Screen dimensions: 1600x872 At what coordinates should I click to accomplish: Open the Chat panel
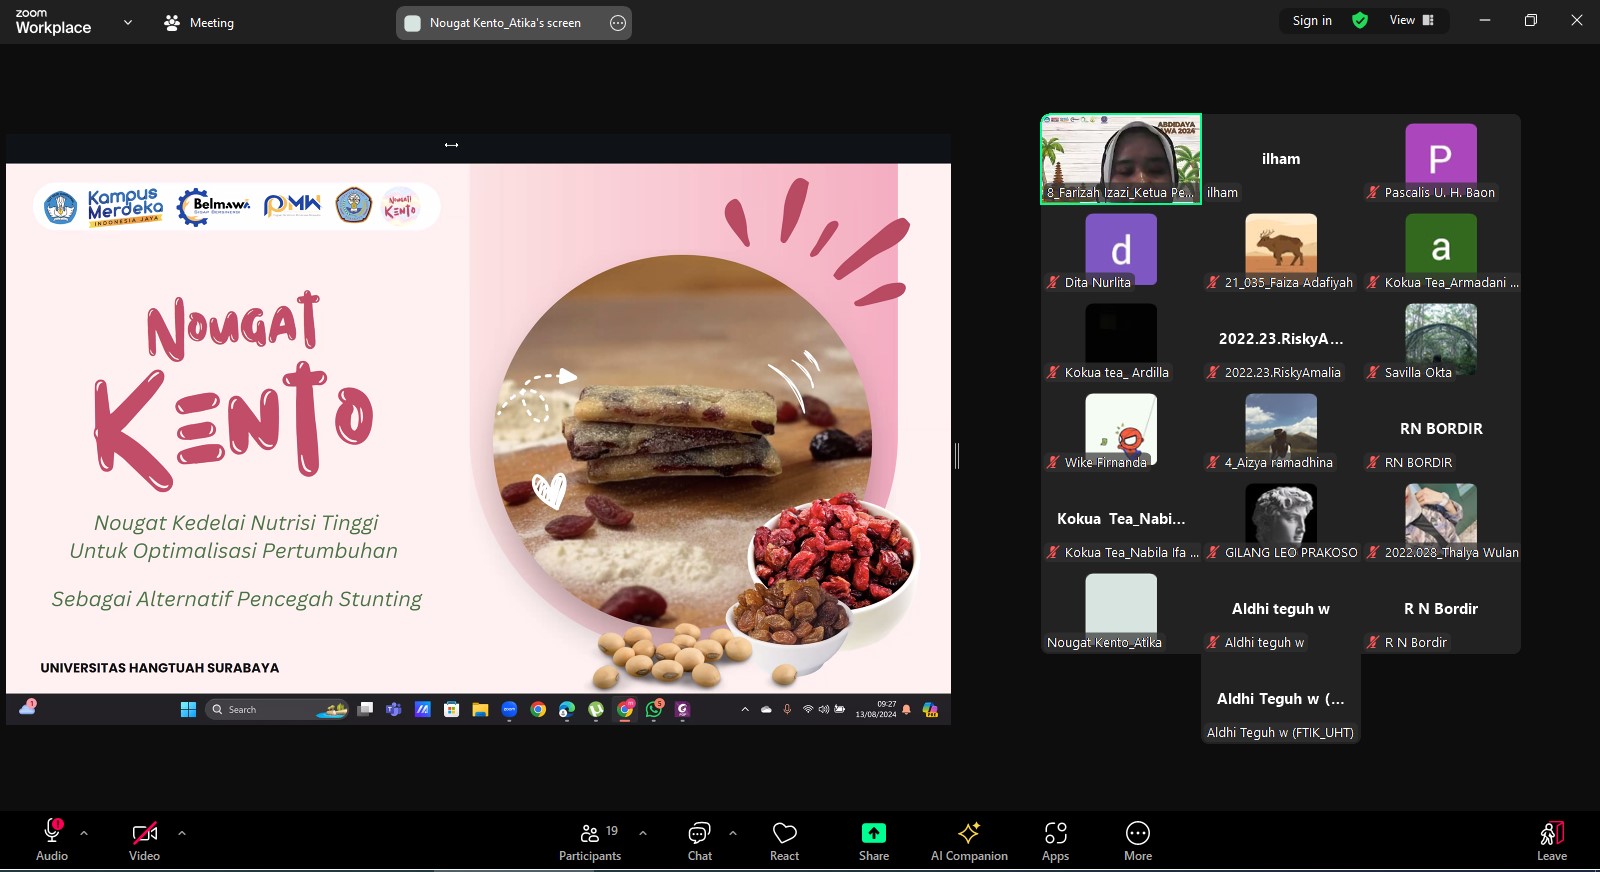click(x=699, y=841)
